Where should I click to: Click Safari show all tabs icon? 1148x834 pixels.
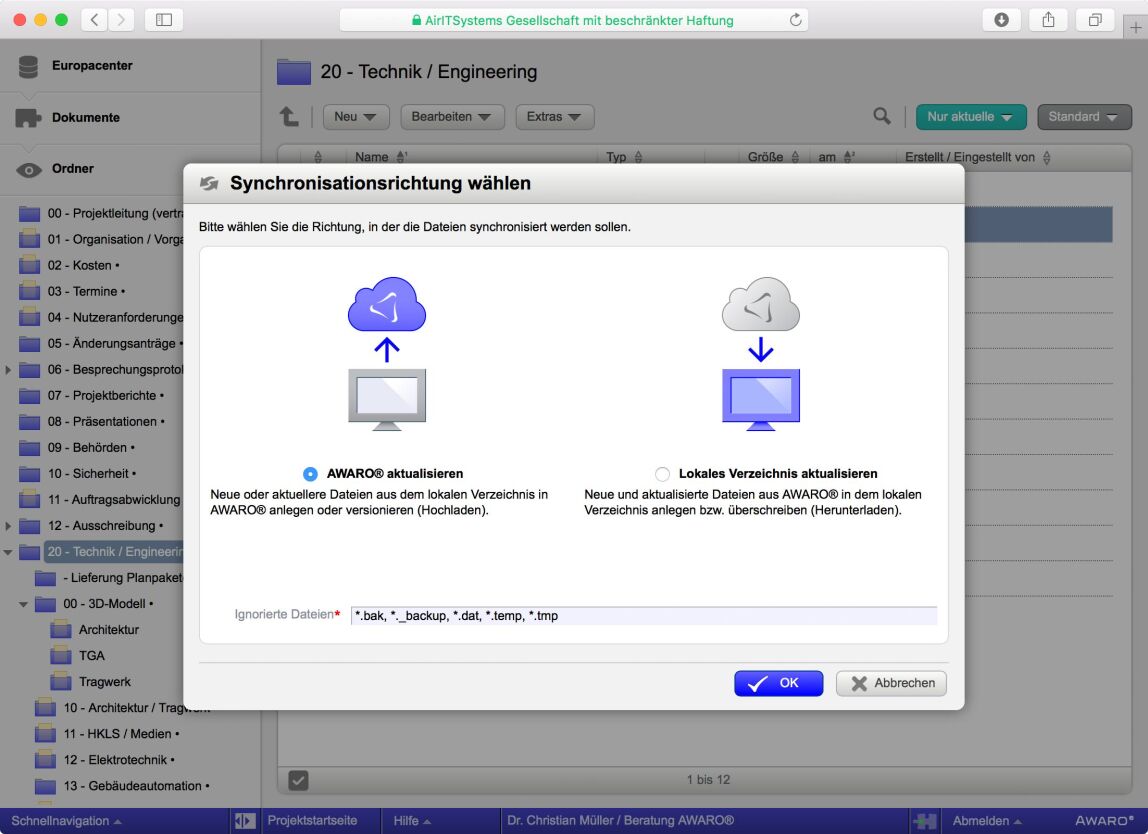pyautogui.click(x=1095, y=20)
